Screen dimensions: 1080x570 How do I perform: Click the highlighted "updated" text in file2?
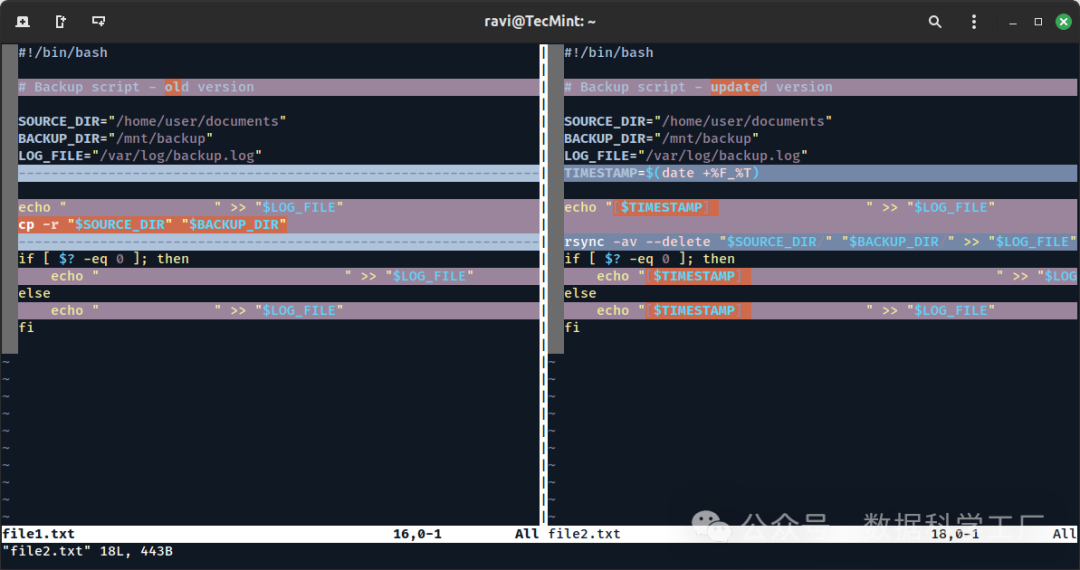click(x=735, y=87)
